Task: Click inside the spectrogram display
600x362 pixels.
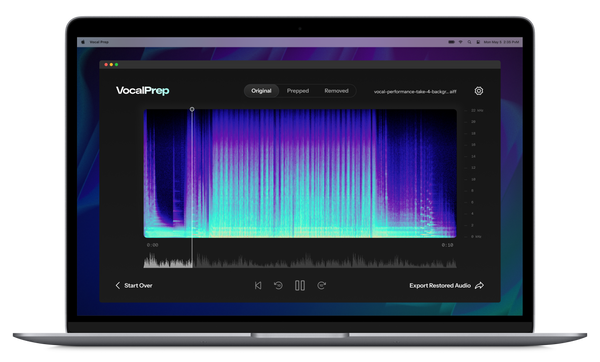Action: point(300,173)
